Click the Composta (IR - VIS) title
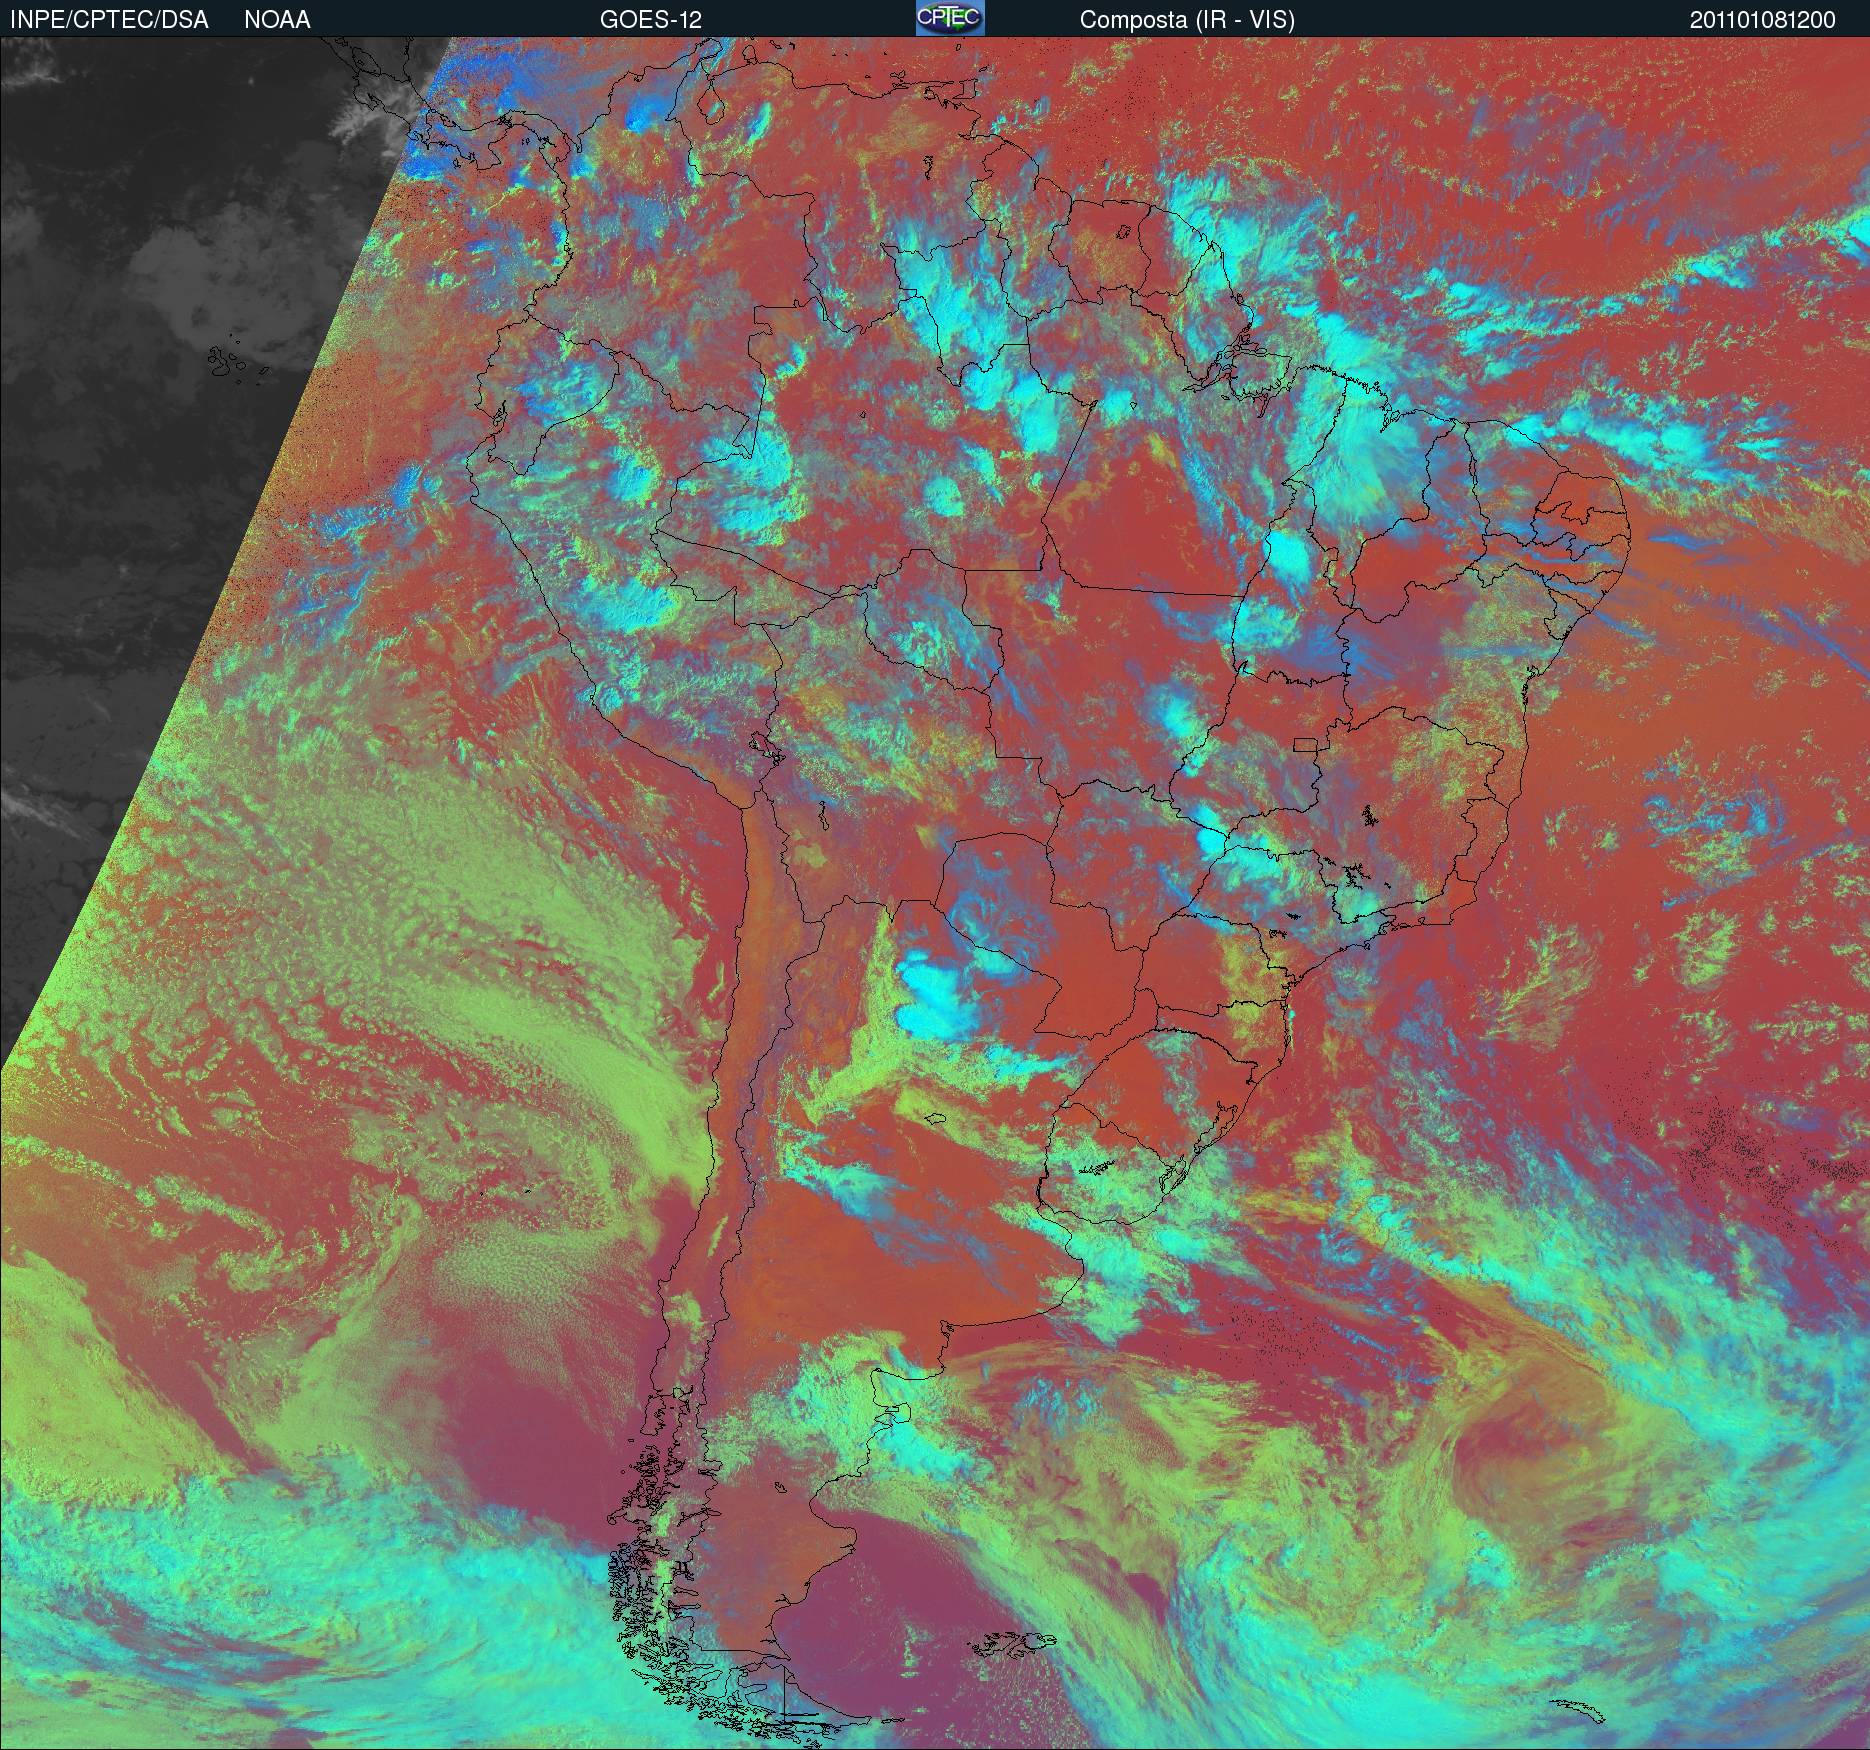 (1187, 20)
